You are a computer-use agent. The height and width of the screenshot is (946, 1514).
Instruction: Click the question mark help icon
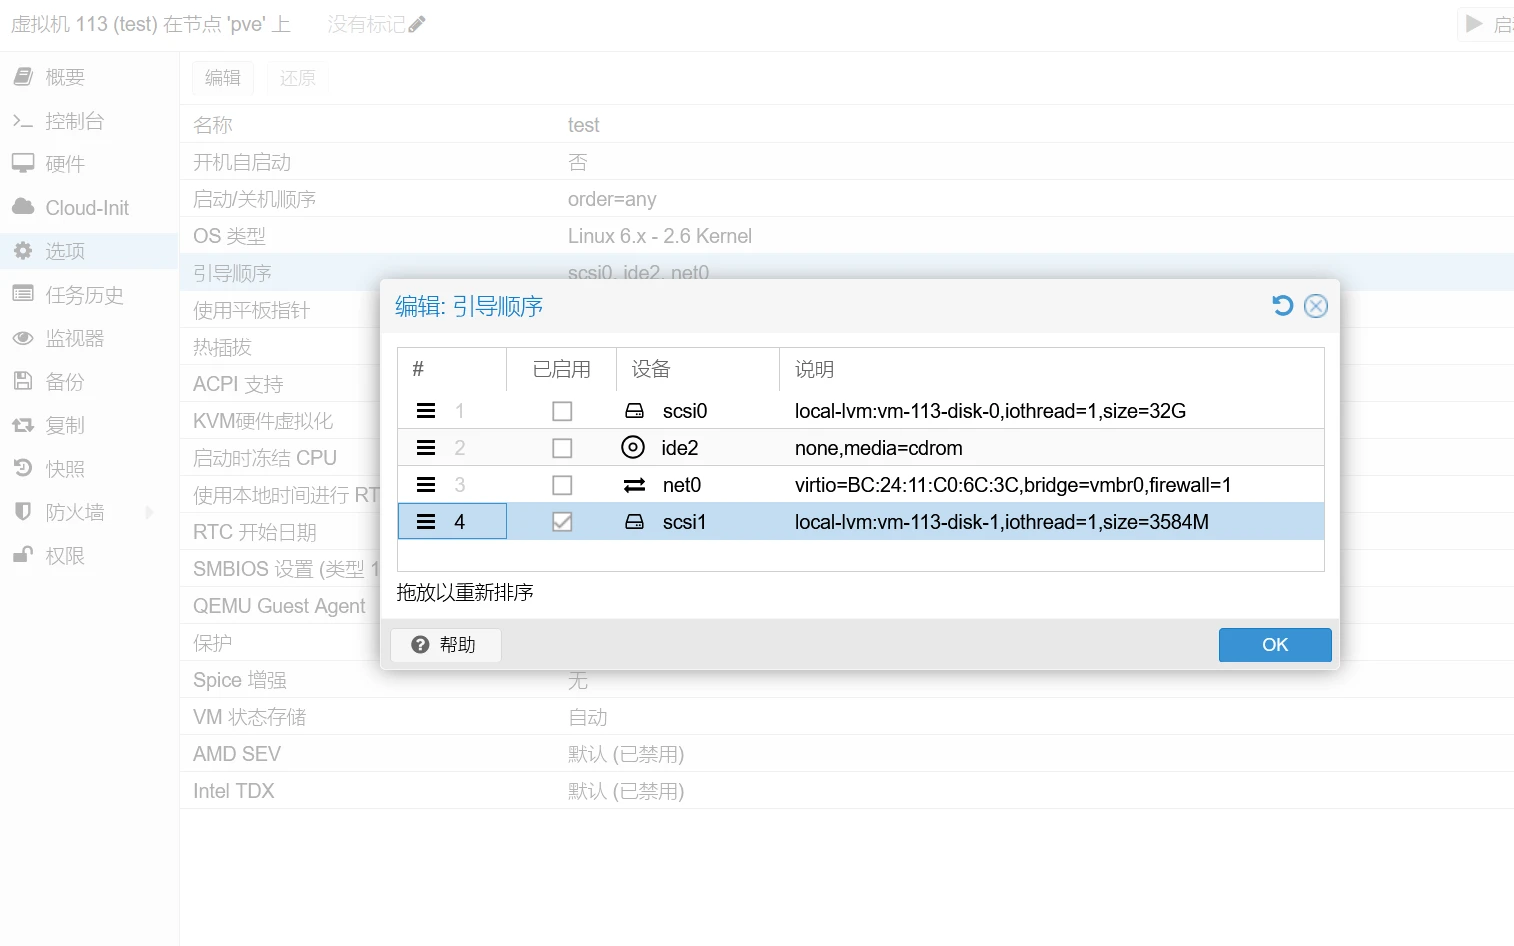[420, 645]
